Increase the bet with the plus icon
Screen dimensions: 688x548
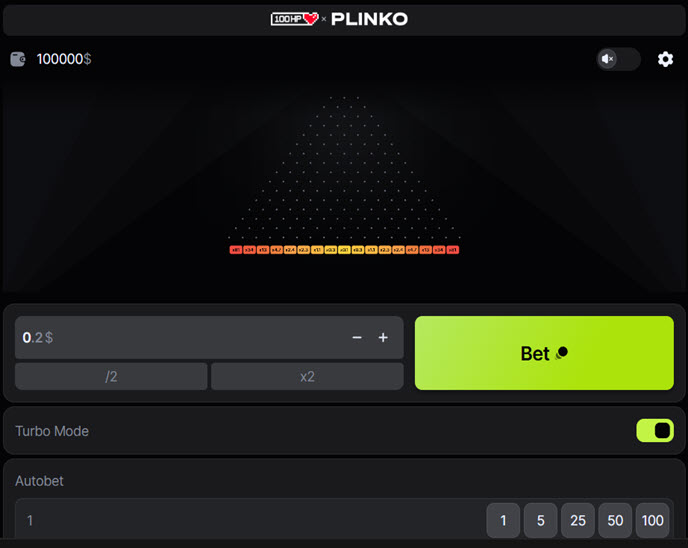(383, 338)
